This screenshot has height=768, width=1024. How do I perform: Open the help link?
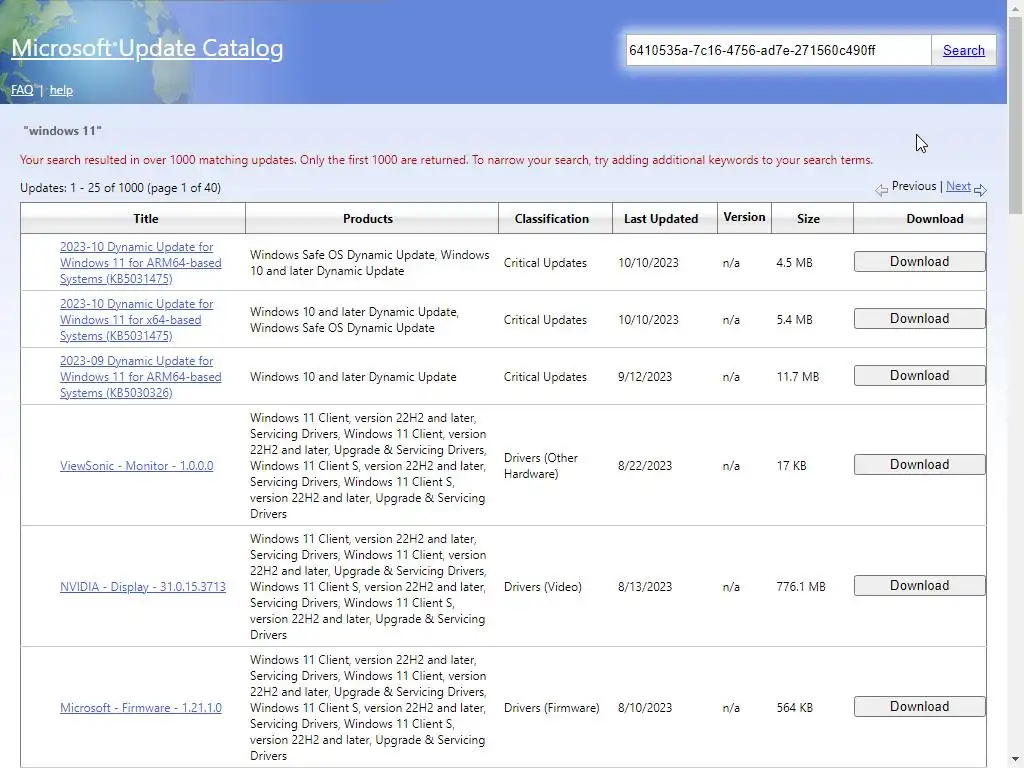pos(61,90)
